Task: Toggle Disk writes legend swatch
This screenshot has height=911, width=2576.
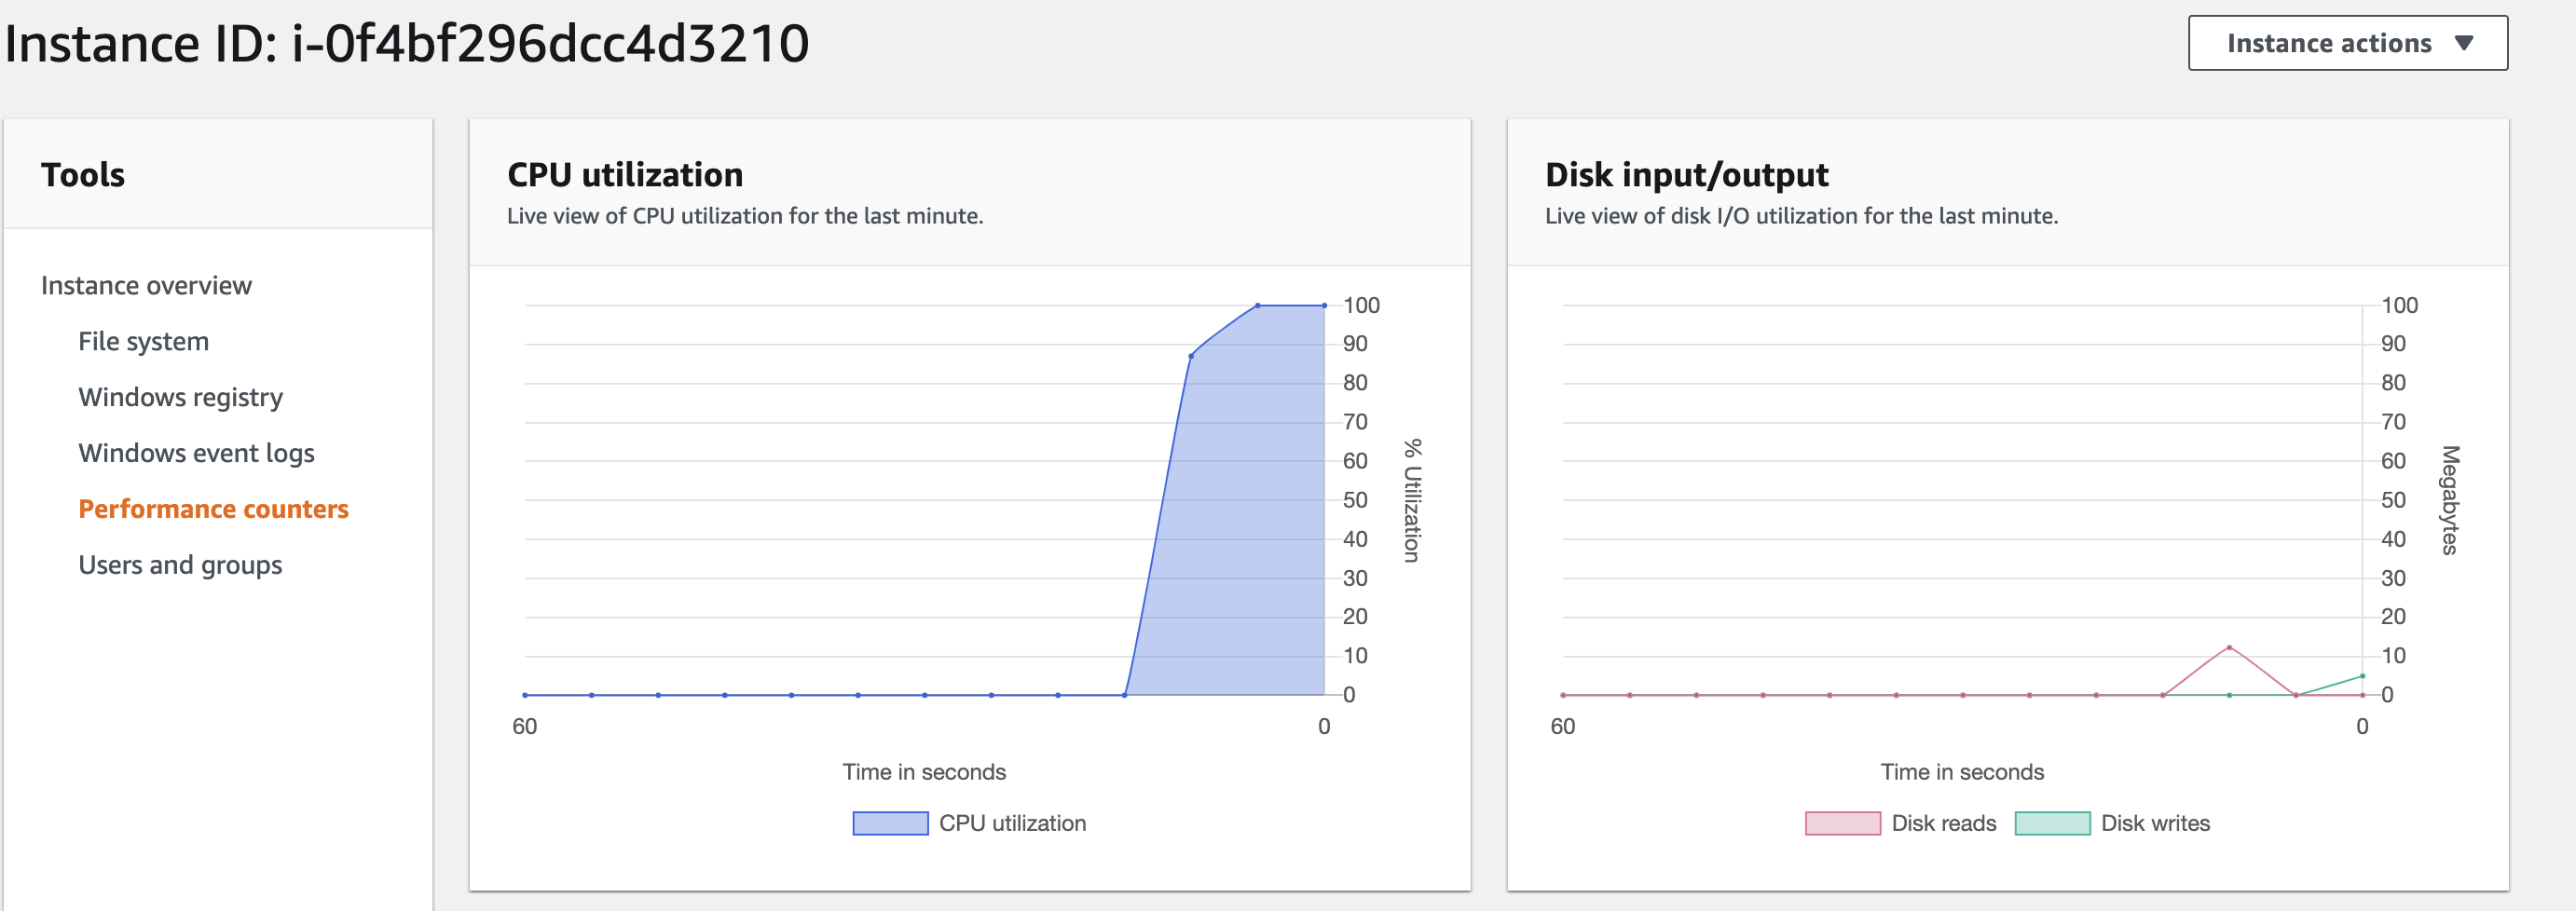Action: [2052, 823]
